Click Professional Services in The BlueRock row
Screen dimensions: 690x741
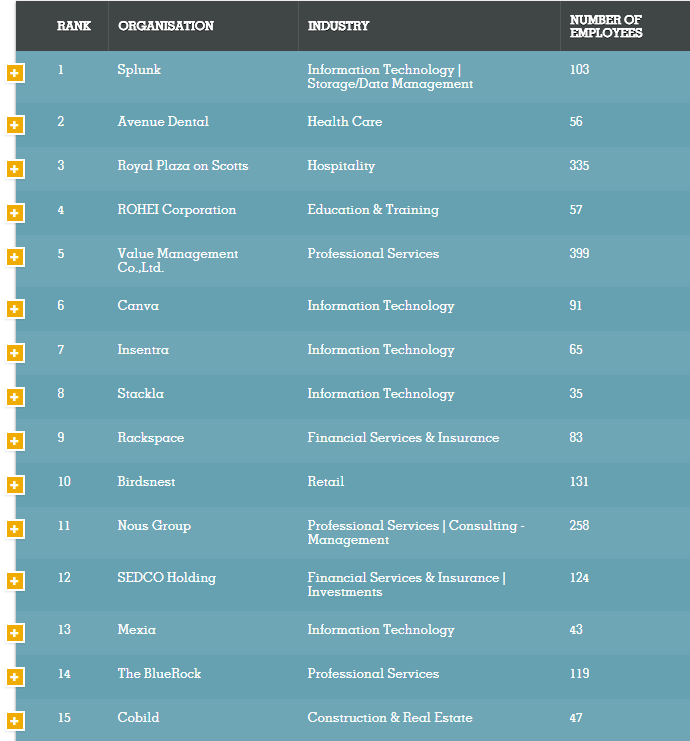373,673
